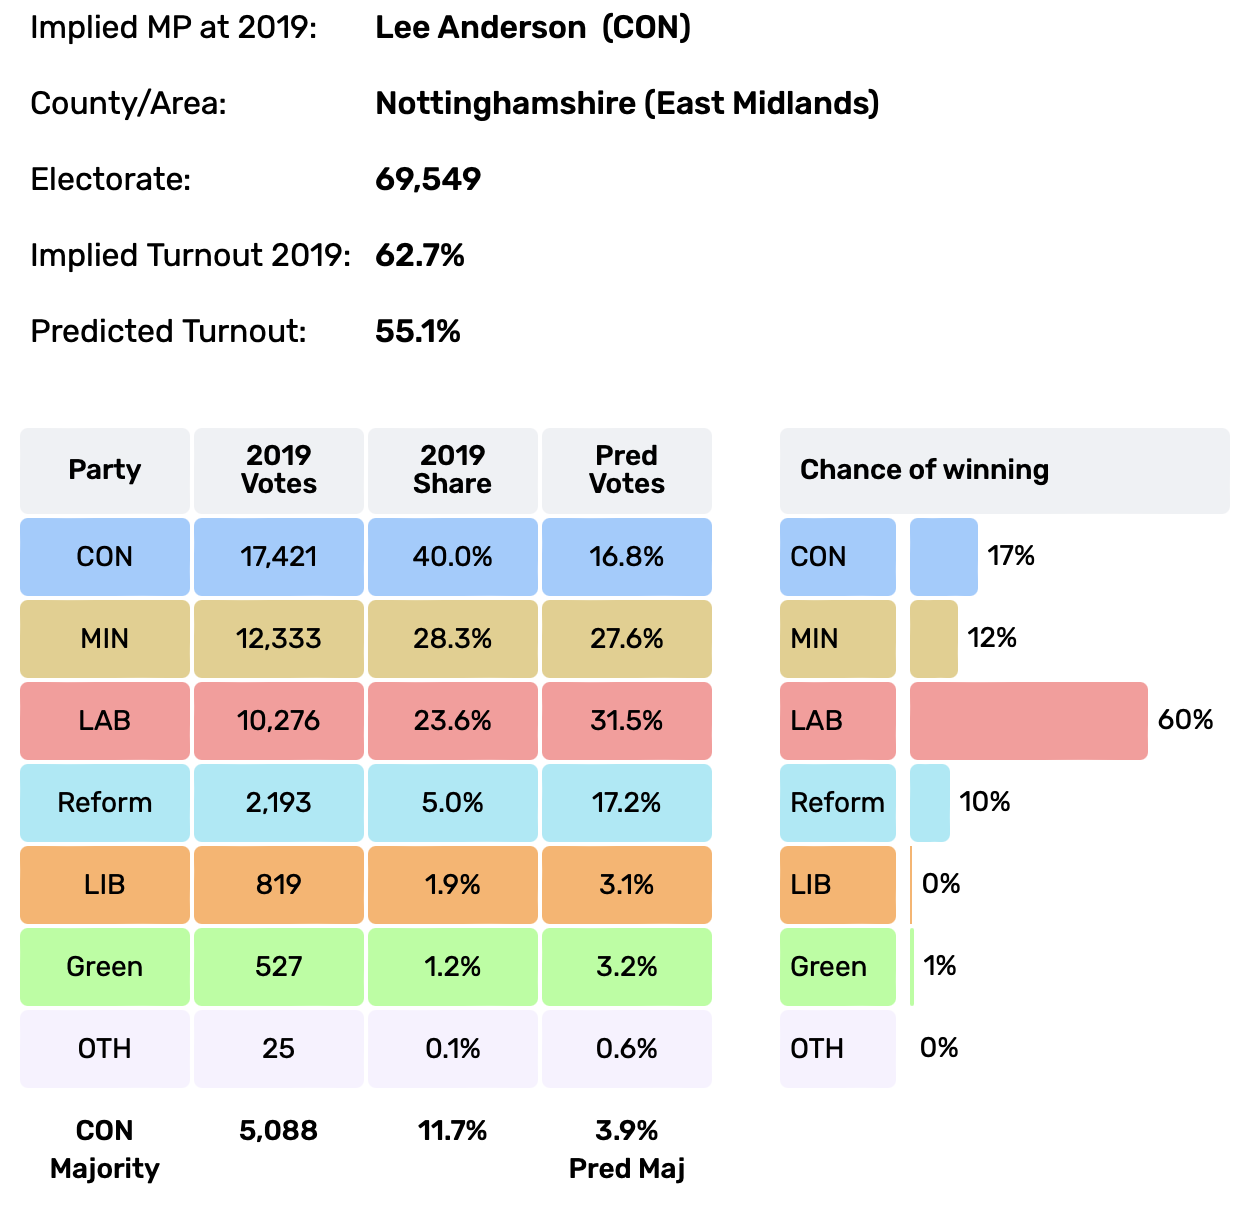This screenshot has height=1206, width=1260.
Task: Click the 2019 Share column header
Action: pos(453,470)
